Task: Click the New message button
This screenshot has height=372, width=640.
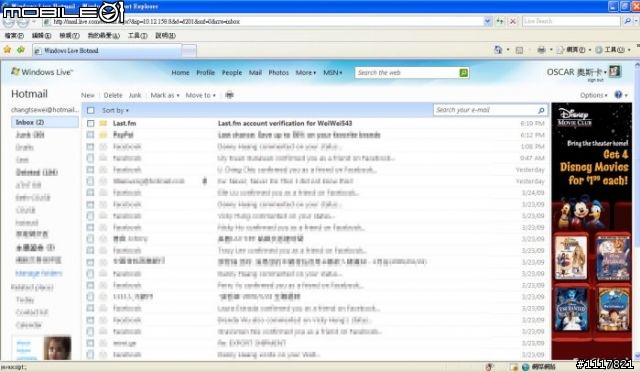Action: [x=87, y=95]
